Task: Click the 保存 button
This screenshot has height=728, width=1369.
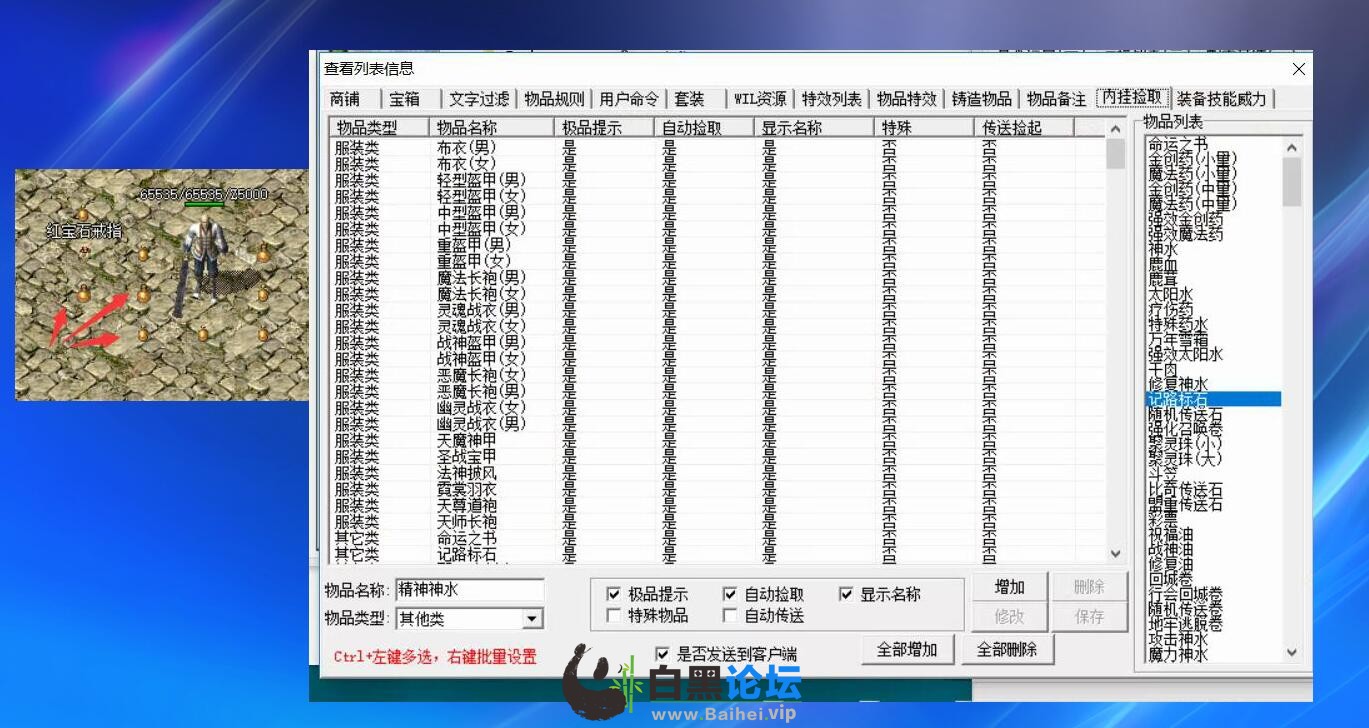Action: pos(1089,617)
